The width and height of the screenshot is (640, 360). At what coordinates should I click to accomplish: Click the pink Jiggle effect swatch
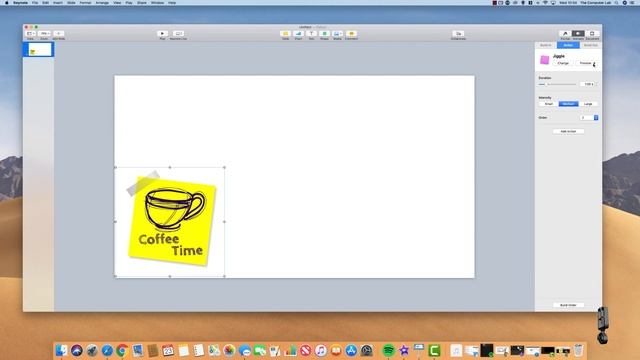click(x=544, y=60)
